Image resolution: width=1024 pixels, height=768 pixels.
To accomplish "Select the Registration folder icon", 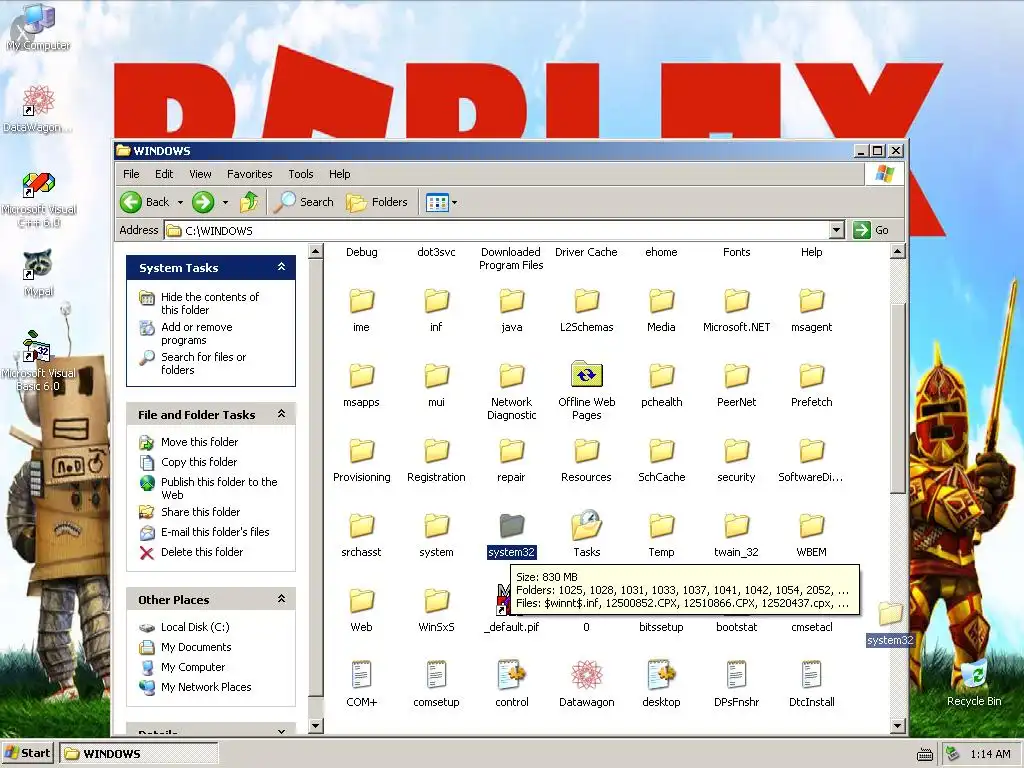I will [x=436, y=450].
